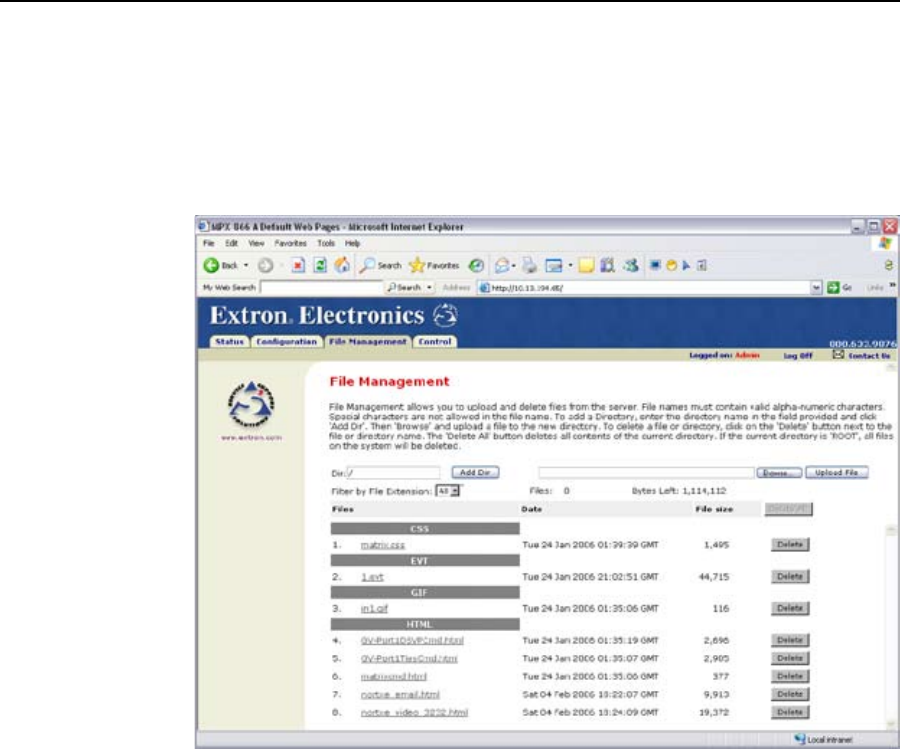Open the QV-Port1TiesCmd.html link
The width and height of the screenshot is (900, 749).
pyautogui.click(x=409, y=659)
